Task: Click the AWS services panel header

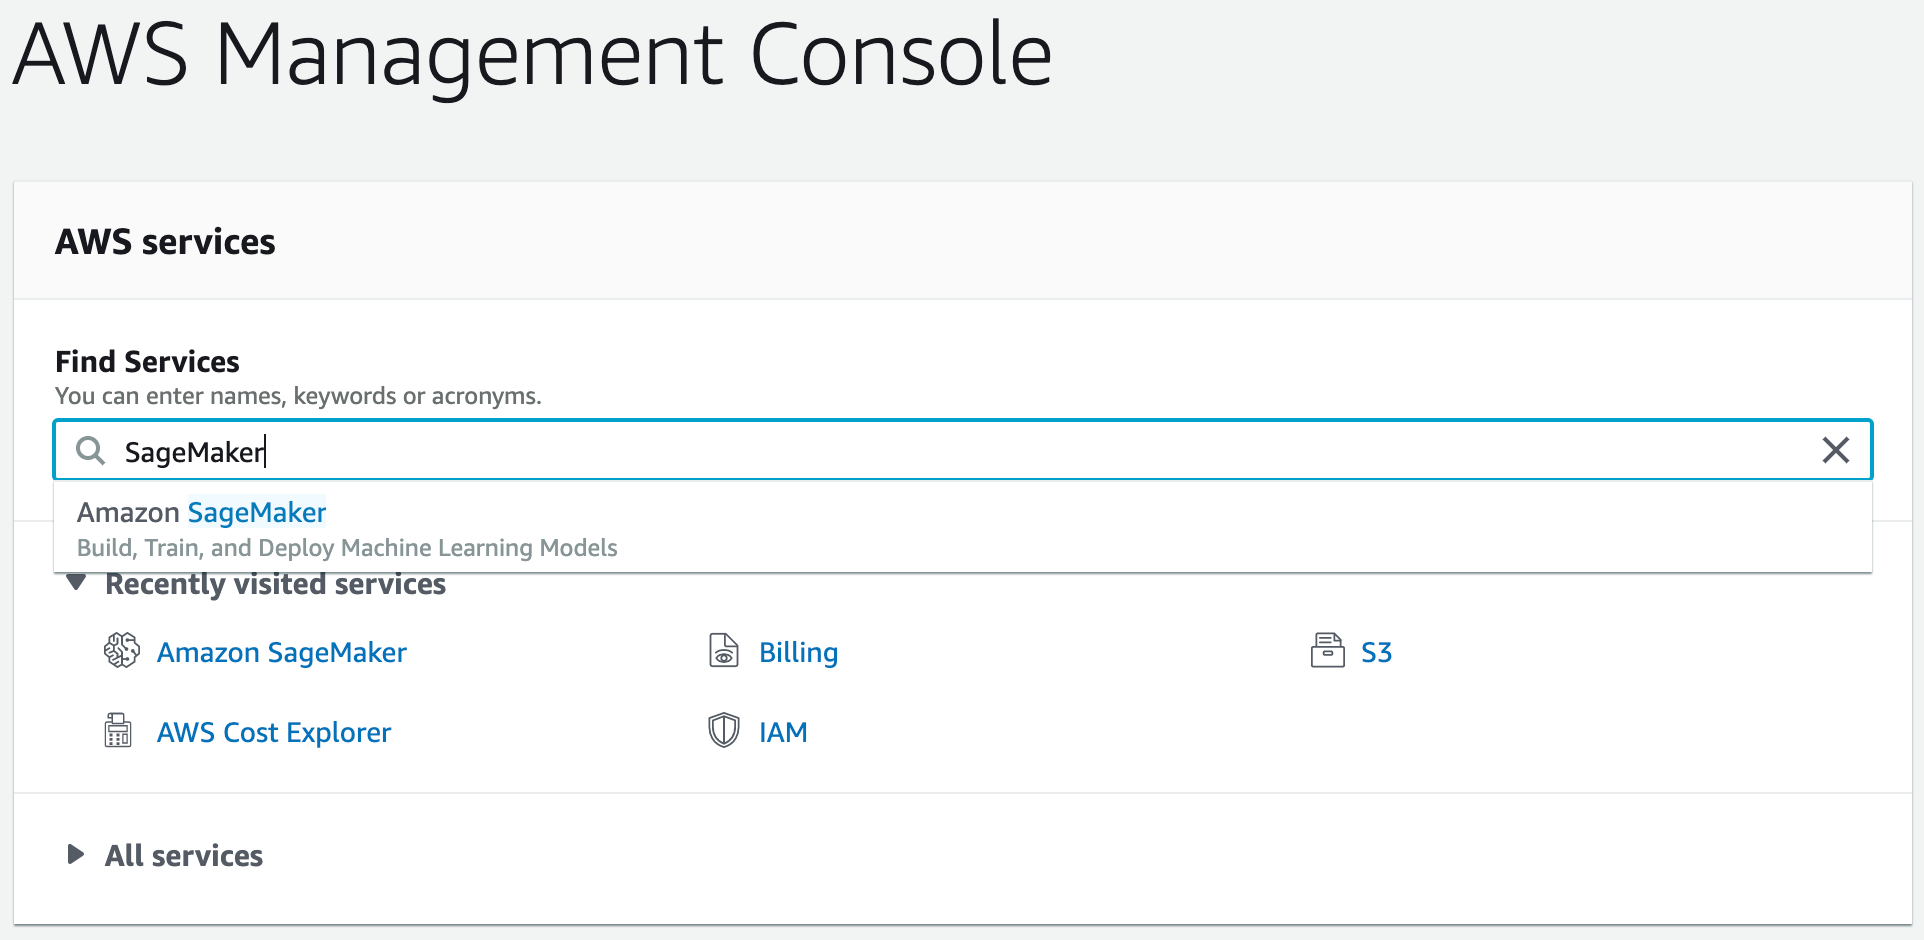Action: pyautogui.click(x=165, y=242)
